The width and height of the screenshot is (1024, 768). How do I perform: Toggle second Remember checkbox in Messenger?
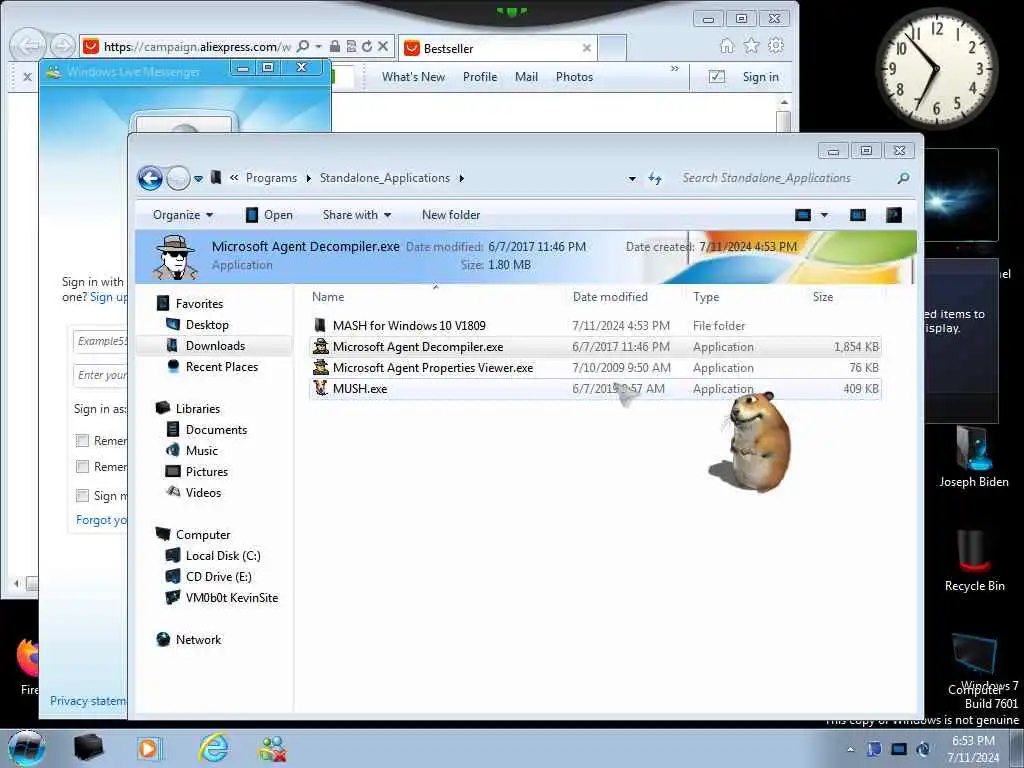tap(82, 466)
